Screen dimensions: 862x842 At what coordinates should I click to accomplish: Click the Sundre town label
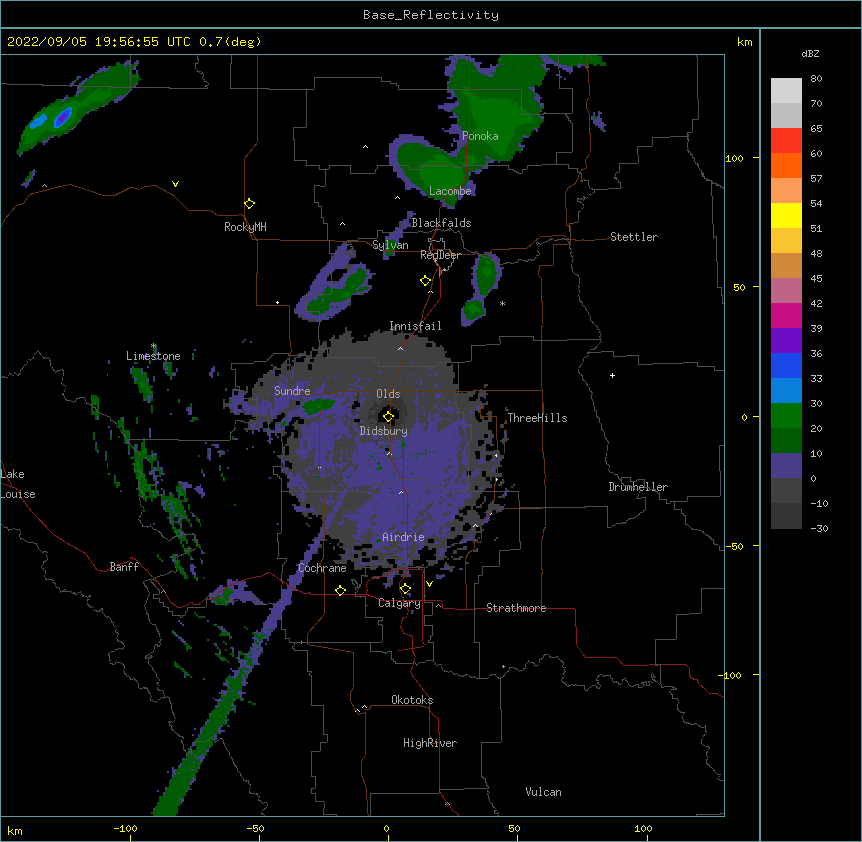(292, 391)
